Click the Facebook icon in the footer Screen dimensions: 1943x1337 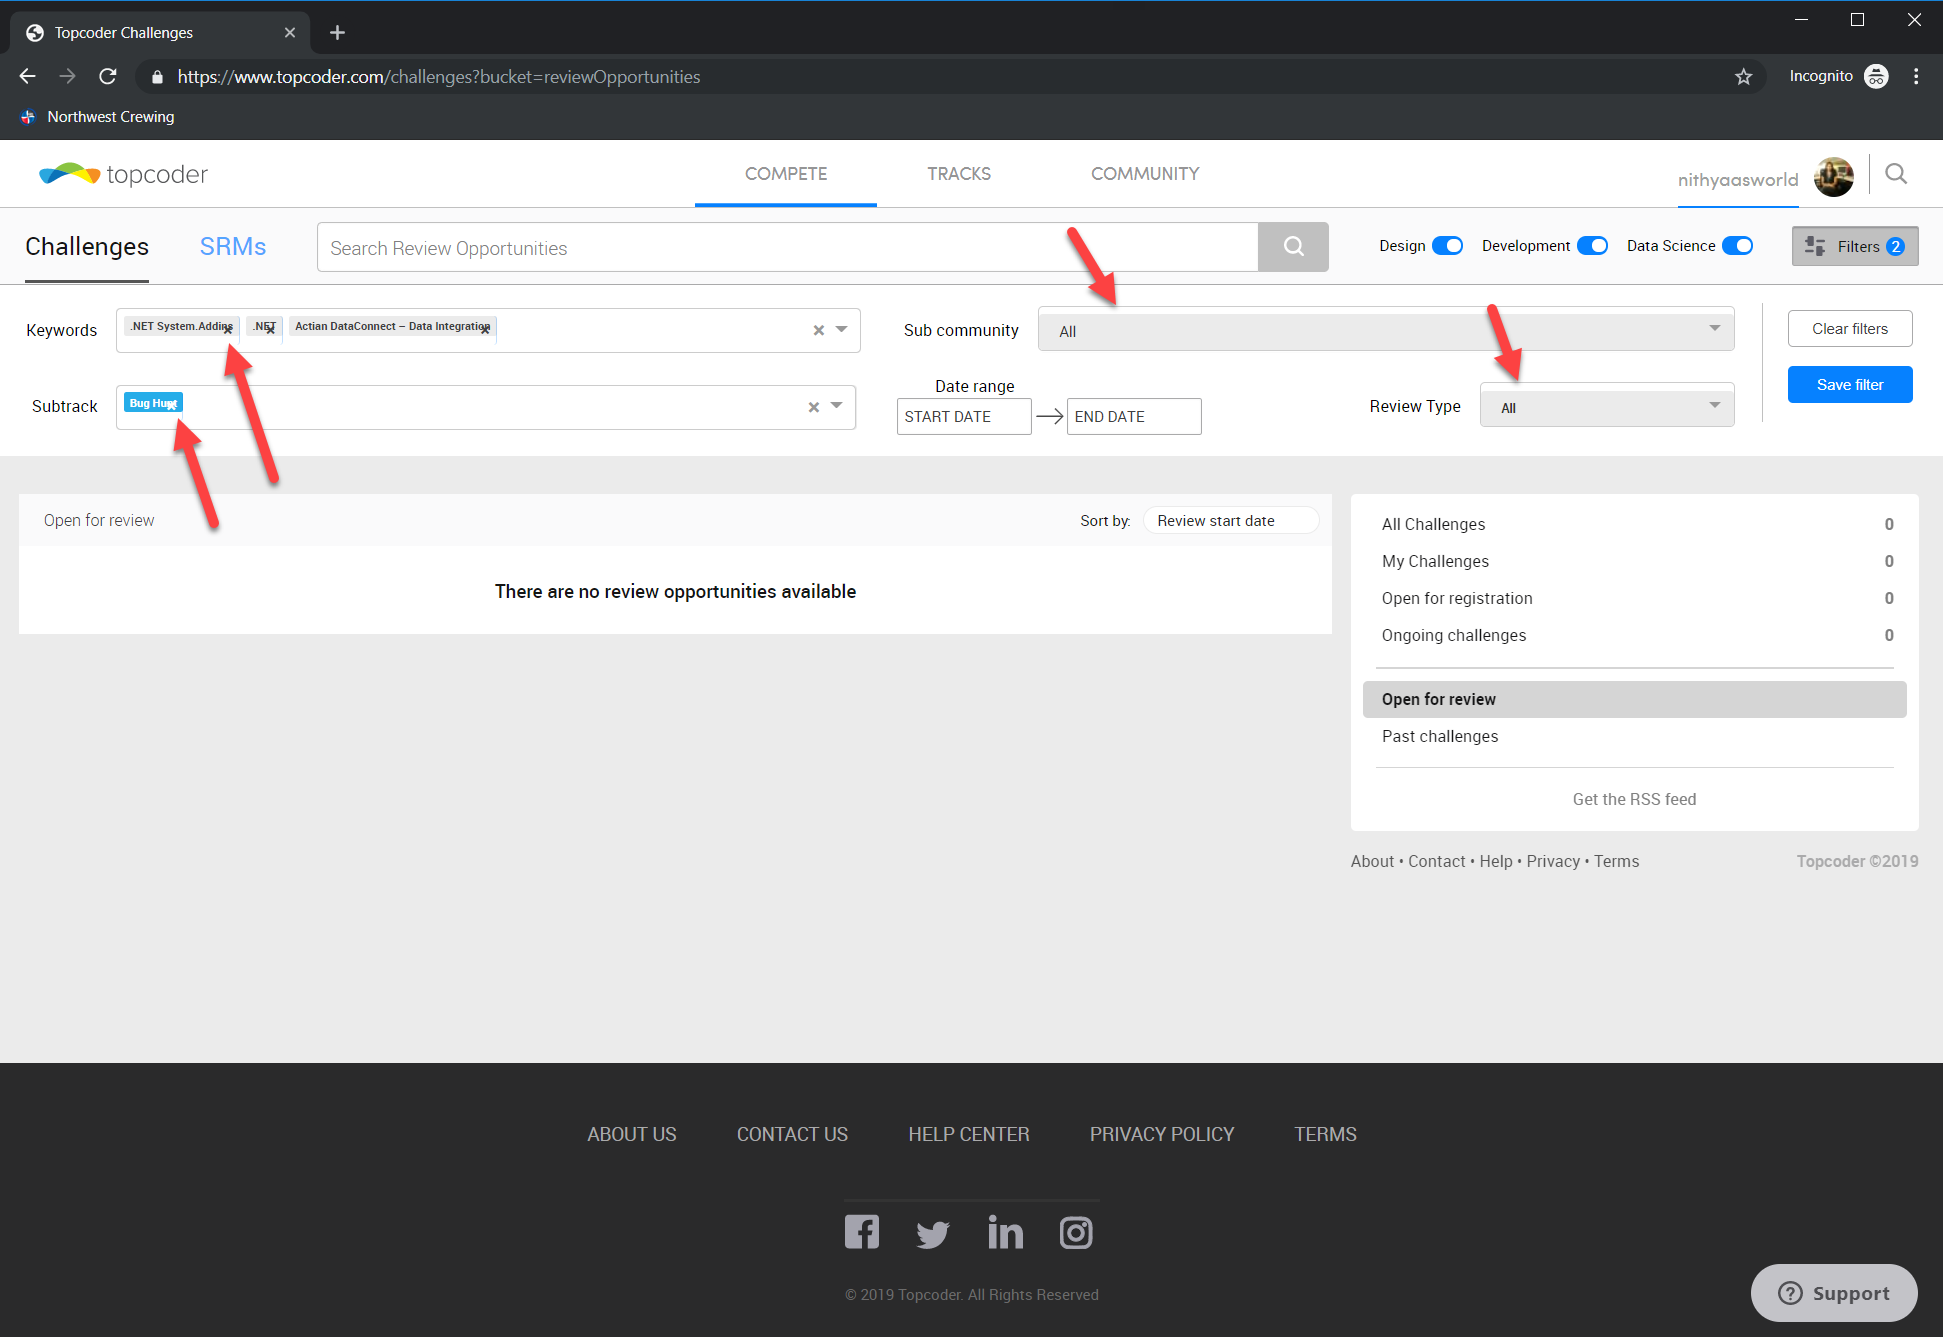point(861,1232)
